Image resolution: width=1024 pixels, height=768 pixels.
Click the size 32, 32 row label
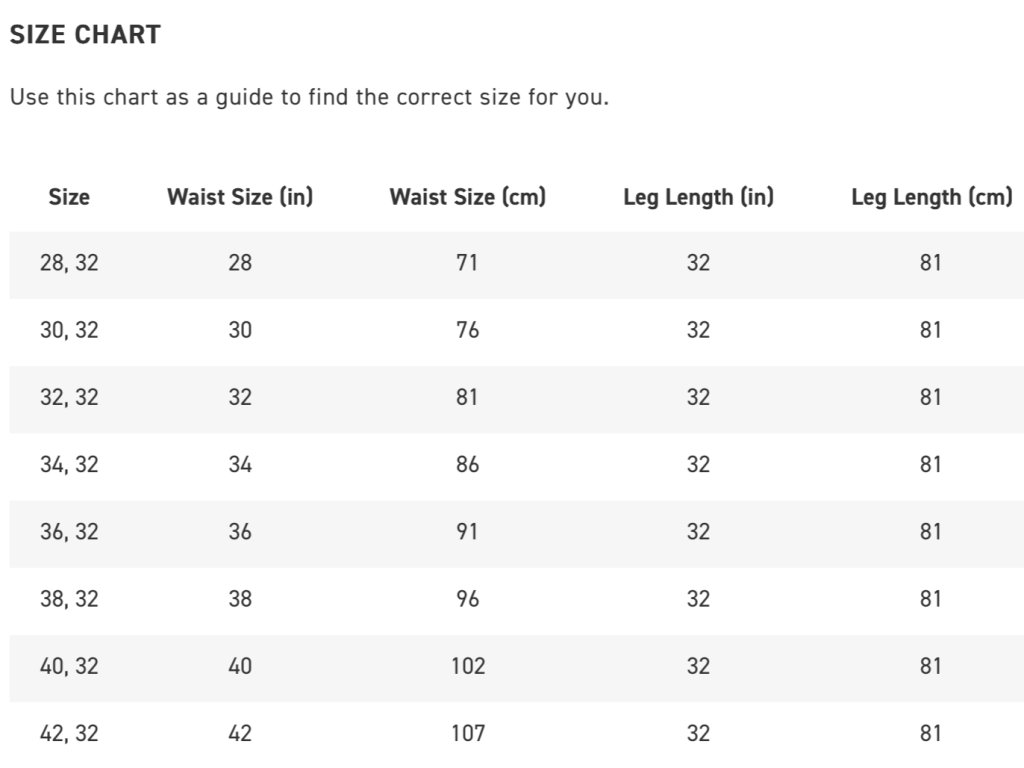[x=69, y=397]
